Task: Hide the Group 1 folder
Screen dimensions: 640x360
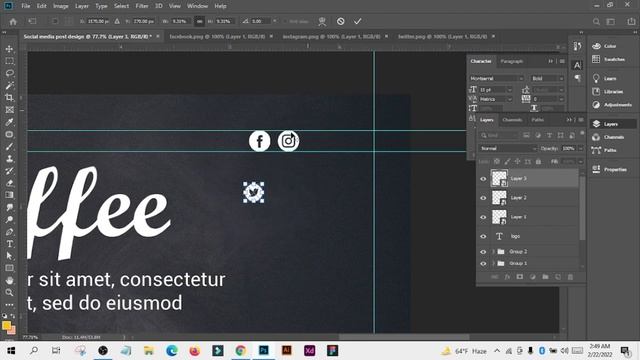Action: [483, 264]
